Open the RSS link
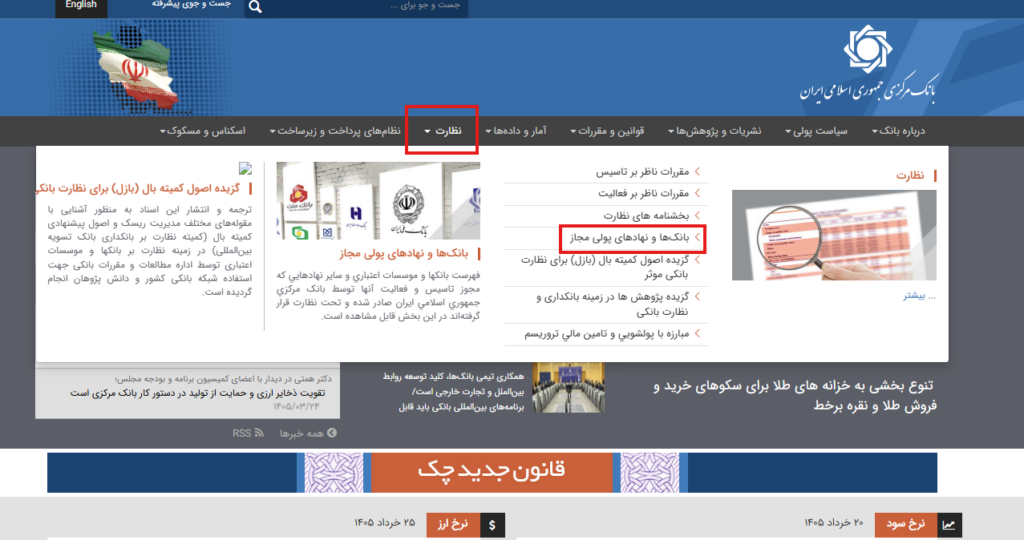This screenshot has height=540, width=1024. 242,434
